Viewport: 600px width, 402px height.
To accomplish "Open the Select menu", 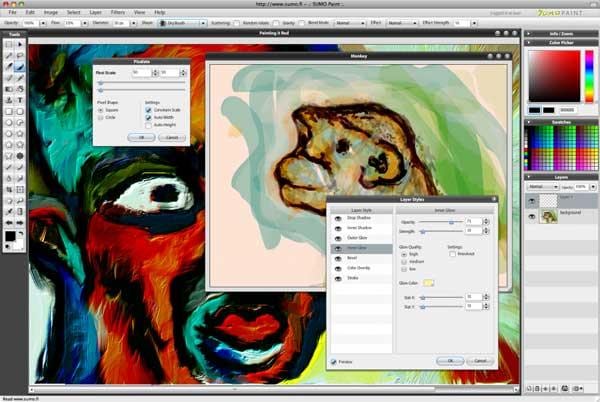I will pyautogui.click(x=73, y=12).
